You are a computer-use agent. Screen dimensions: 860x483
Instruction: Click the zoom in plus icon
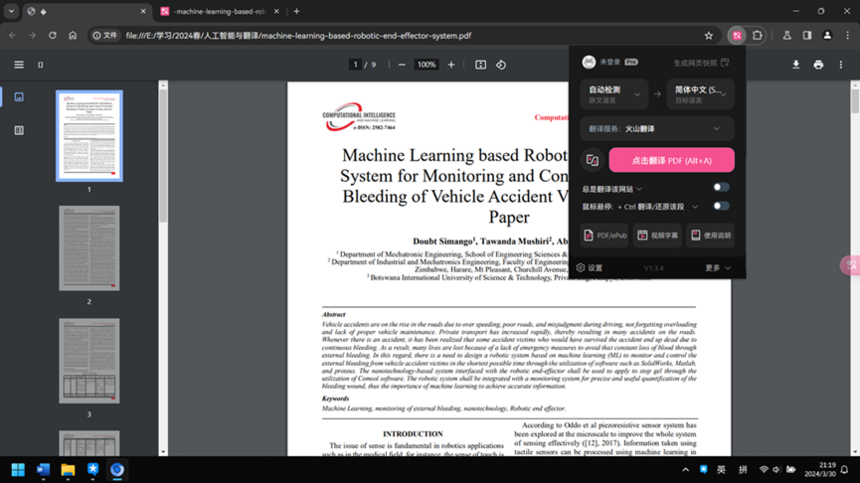[451, 65]
